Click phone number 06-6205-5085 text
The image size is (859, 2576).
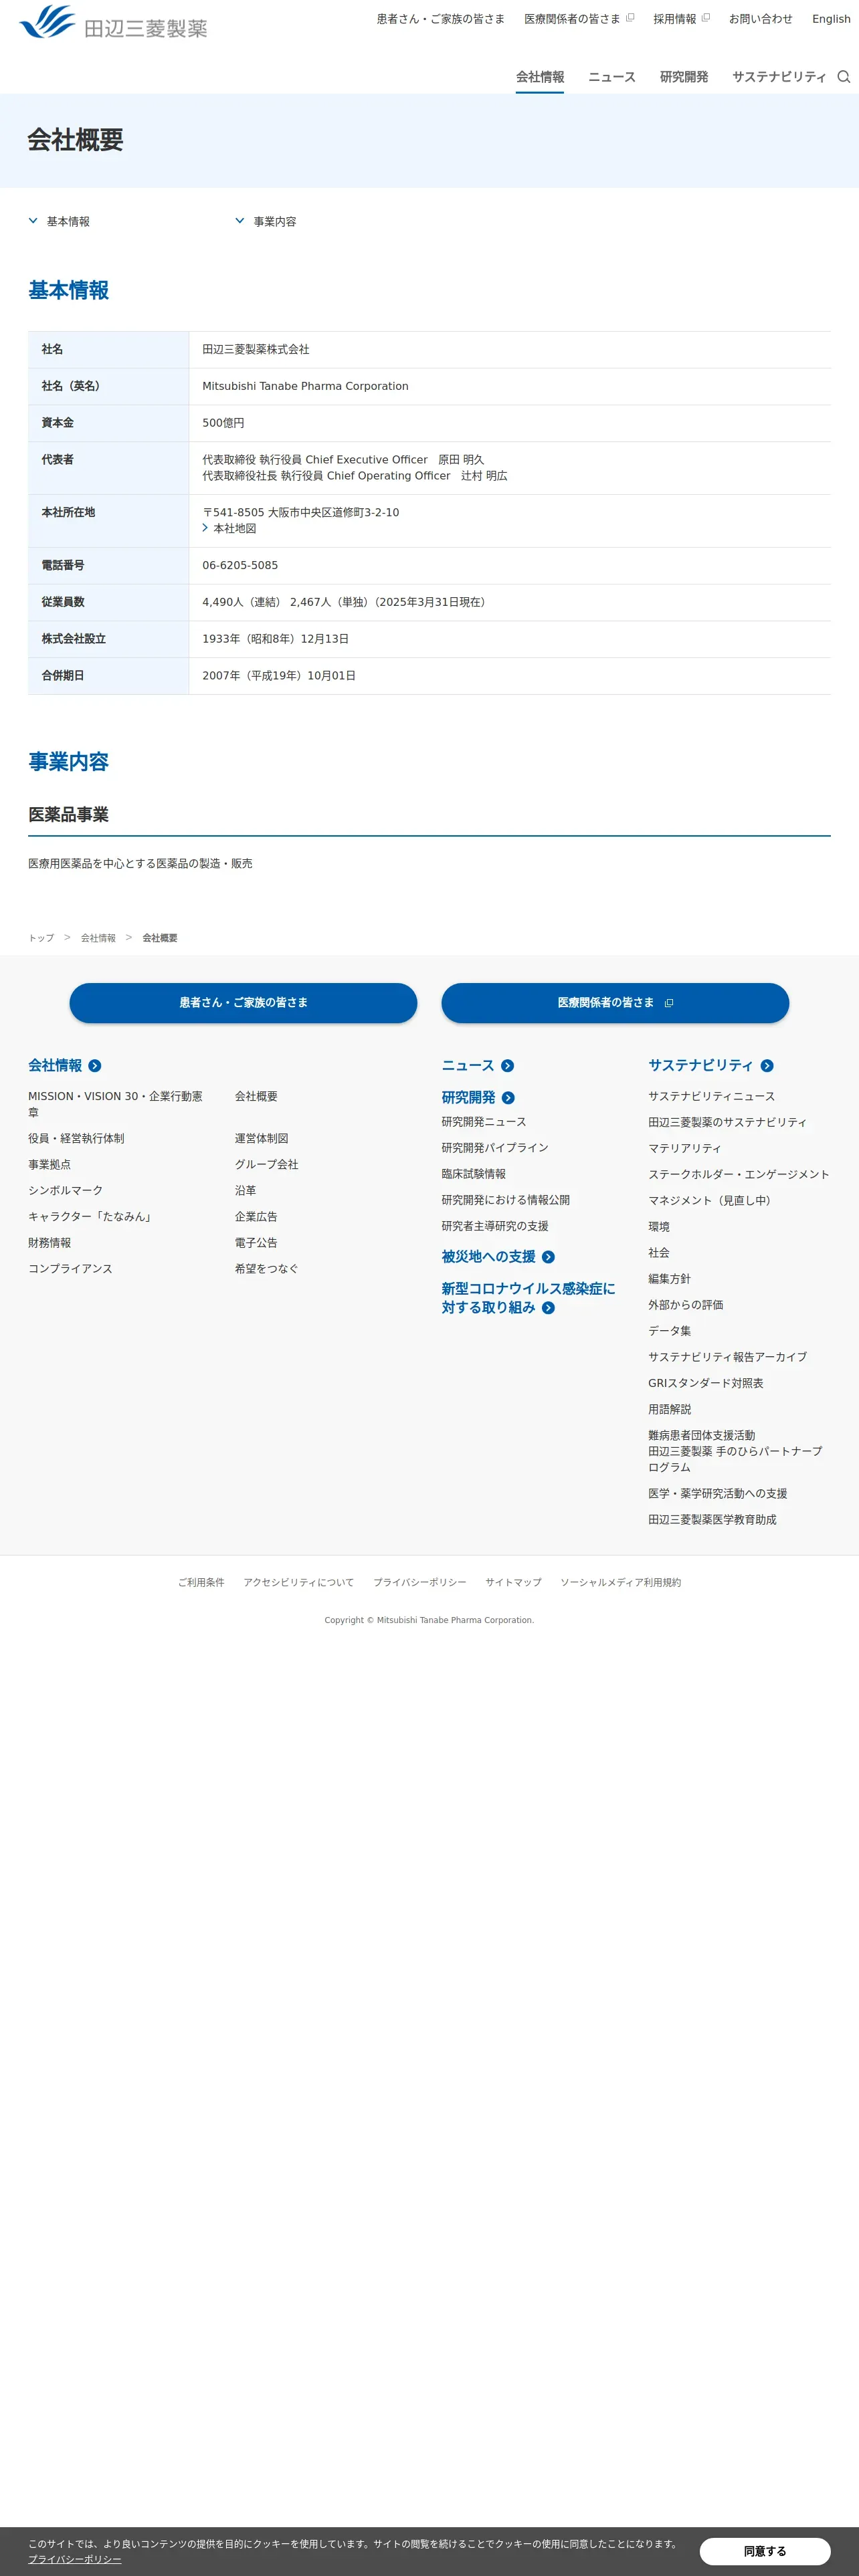coord(240,565)
